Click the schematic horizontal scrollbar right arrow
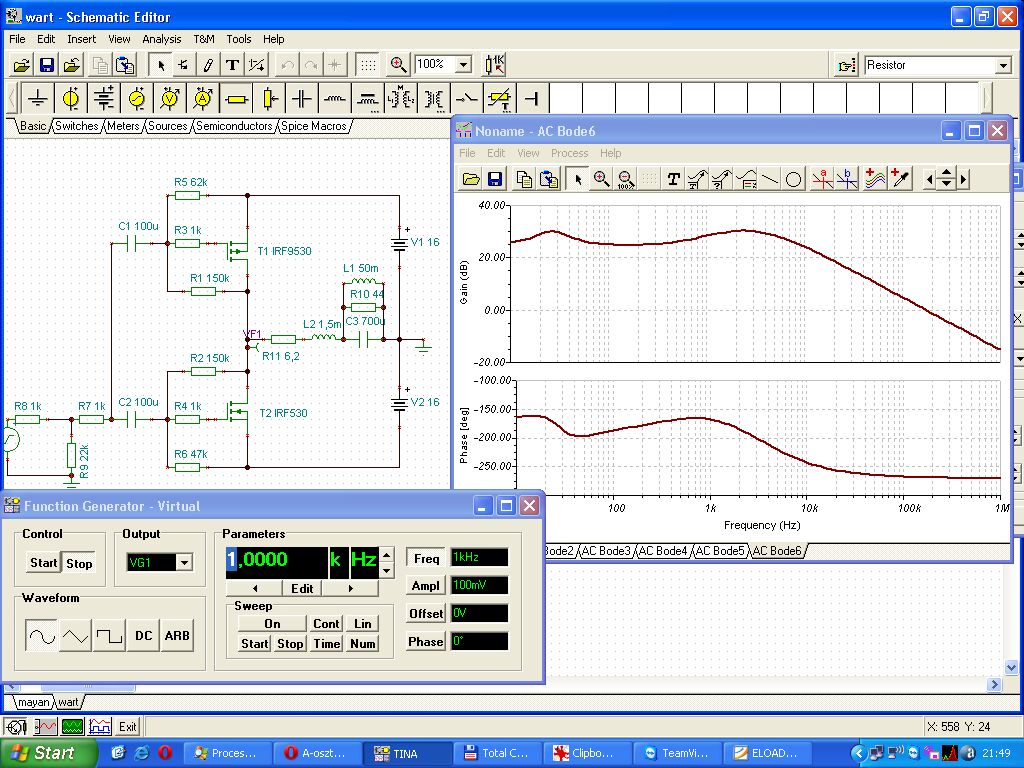The height and width of the screenshot is (768, 1024). (x=994, y=685)
